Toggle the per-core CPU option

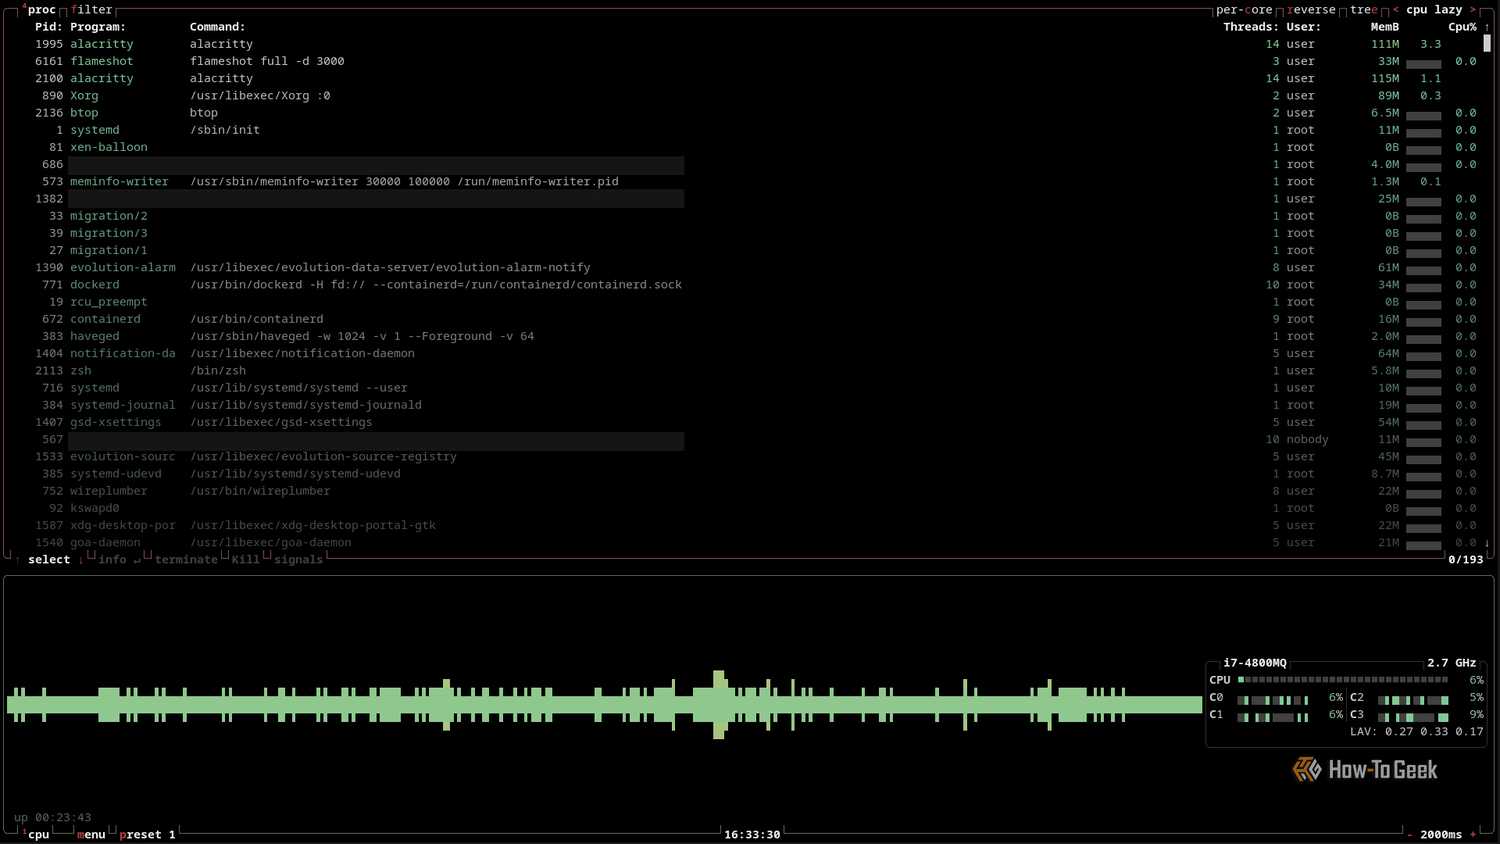coord(1244,10)
